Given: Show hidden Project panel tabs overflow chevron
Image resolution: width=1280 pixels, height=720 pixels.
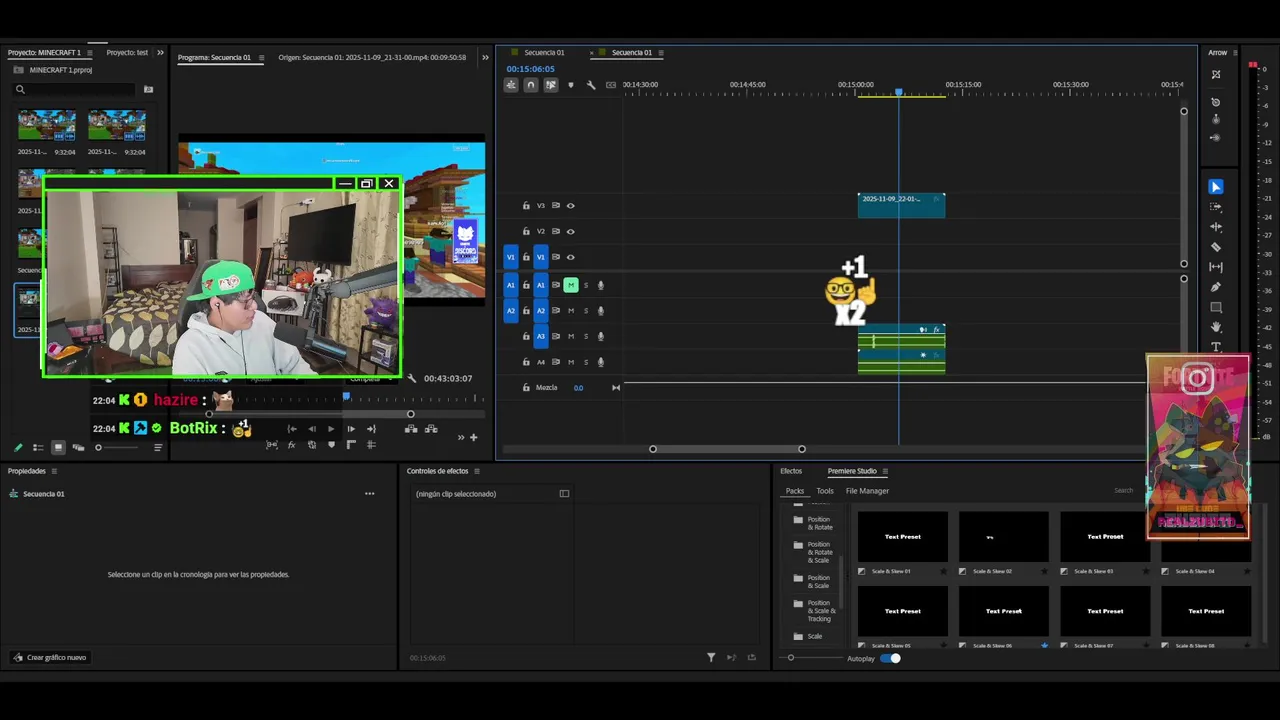Looking at the screenshot, I should point(160,52).
